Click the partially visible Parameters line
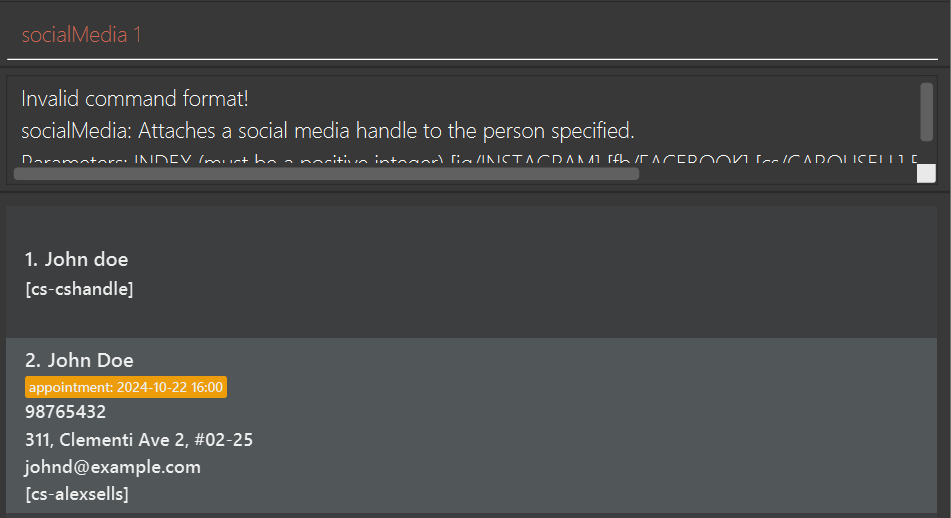This screenshot has height=518, width=951. [469, 159]
